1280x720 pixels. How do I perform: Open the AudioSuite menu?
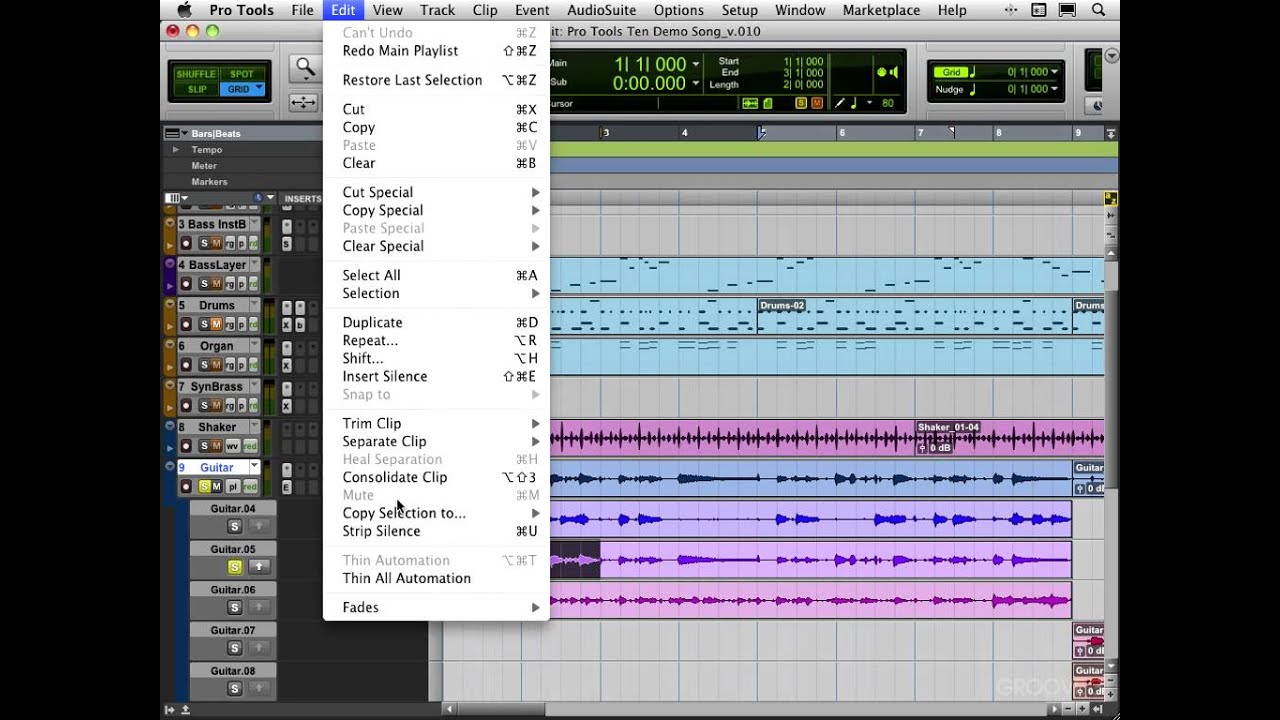601,10
